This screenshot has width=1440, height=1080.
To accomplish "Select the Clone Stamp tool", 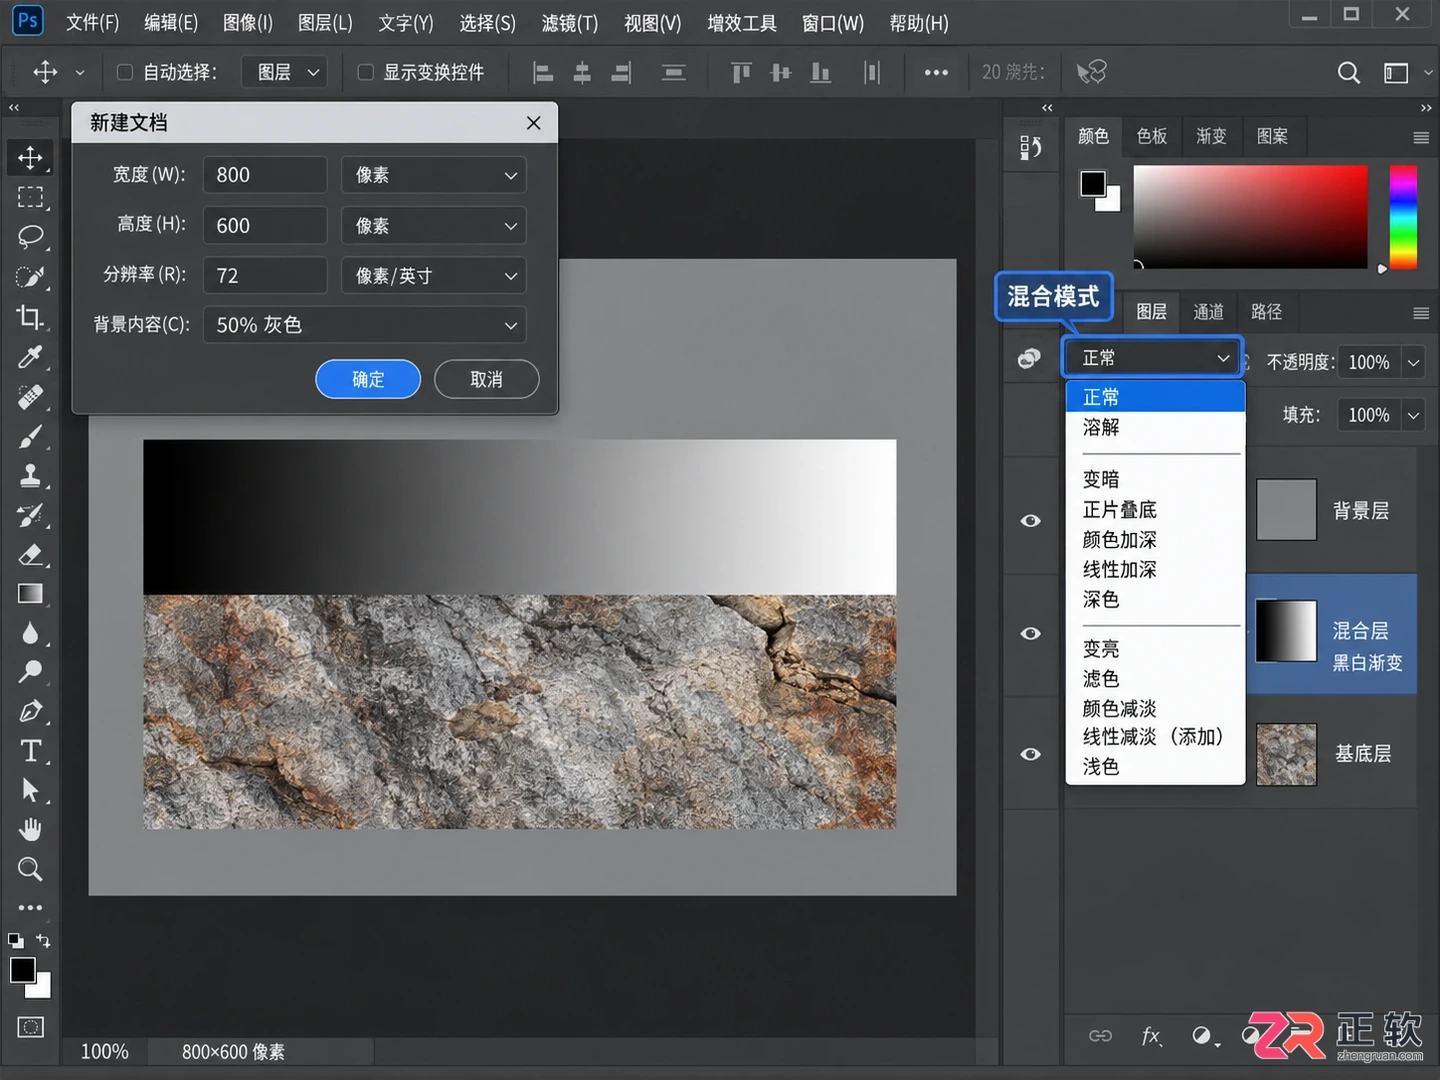I will tap(30, 476).
